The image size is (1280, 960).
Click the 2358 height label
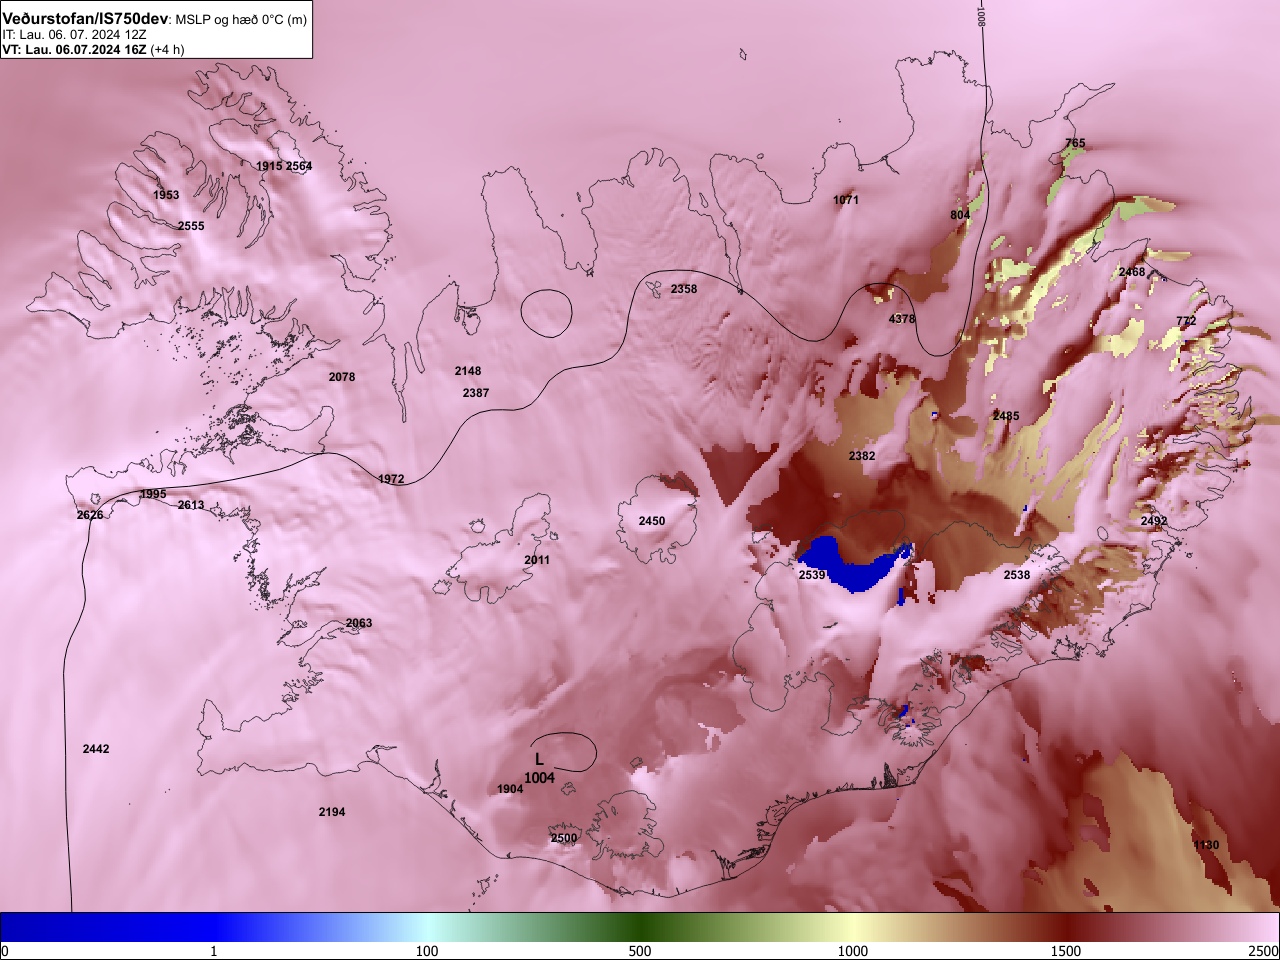tap(684, 289)
